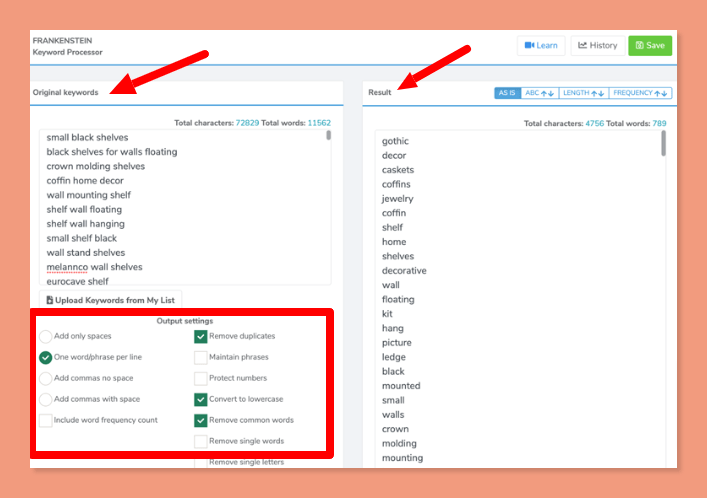Image resolution: width=707 pixels, height=498 pixels.
Task: Click the Frankenstein Keyword Processor title
Action: pos(67,46)
